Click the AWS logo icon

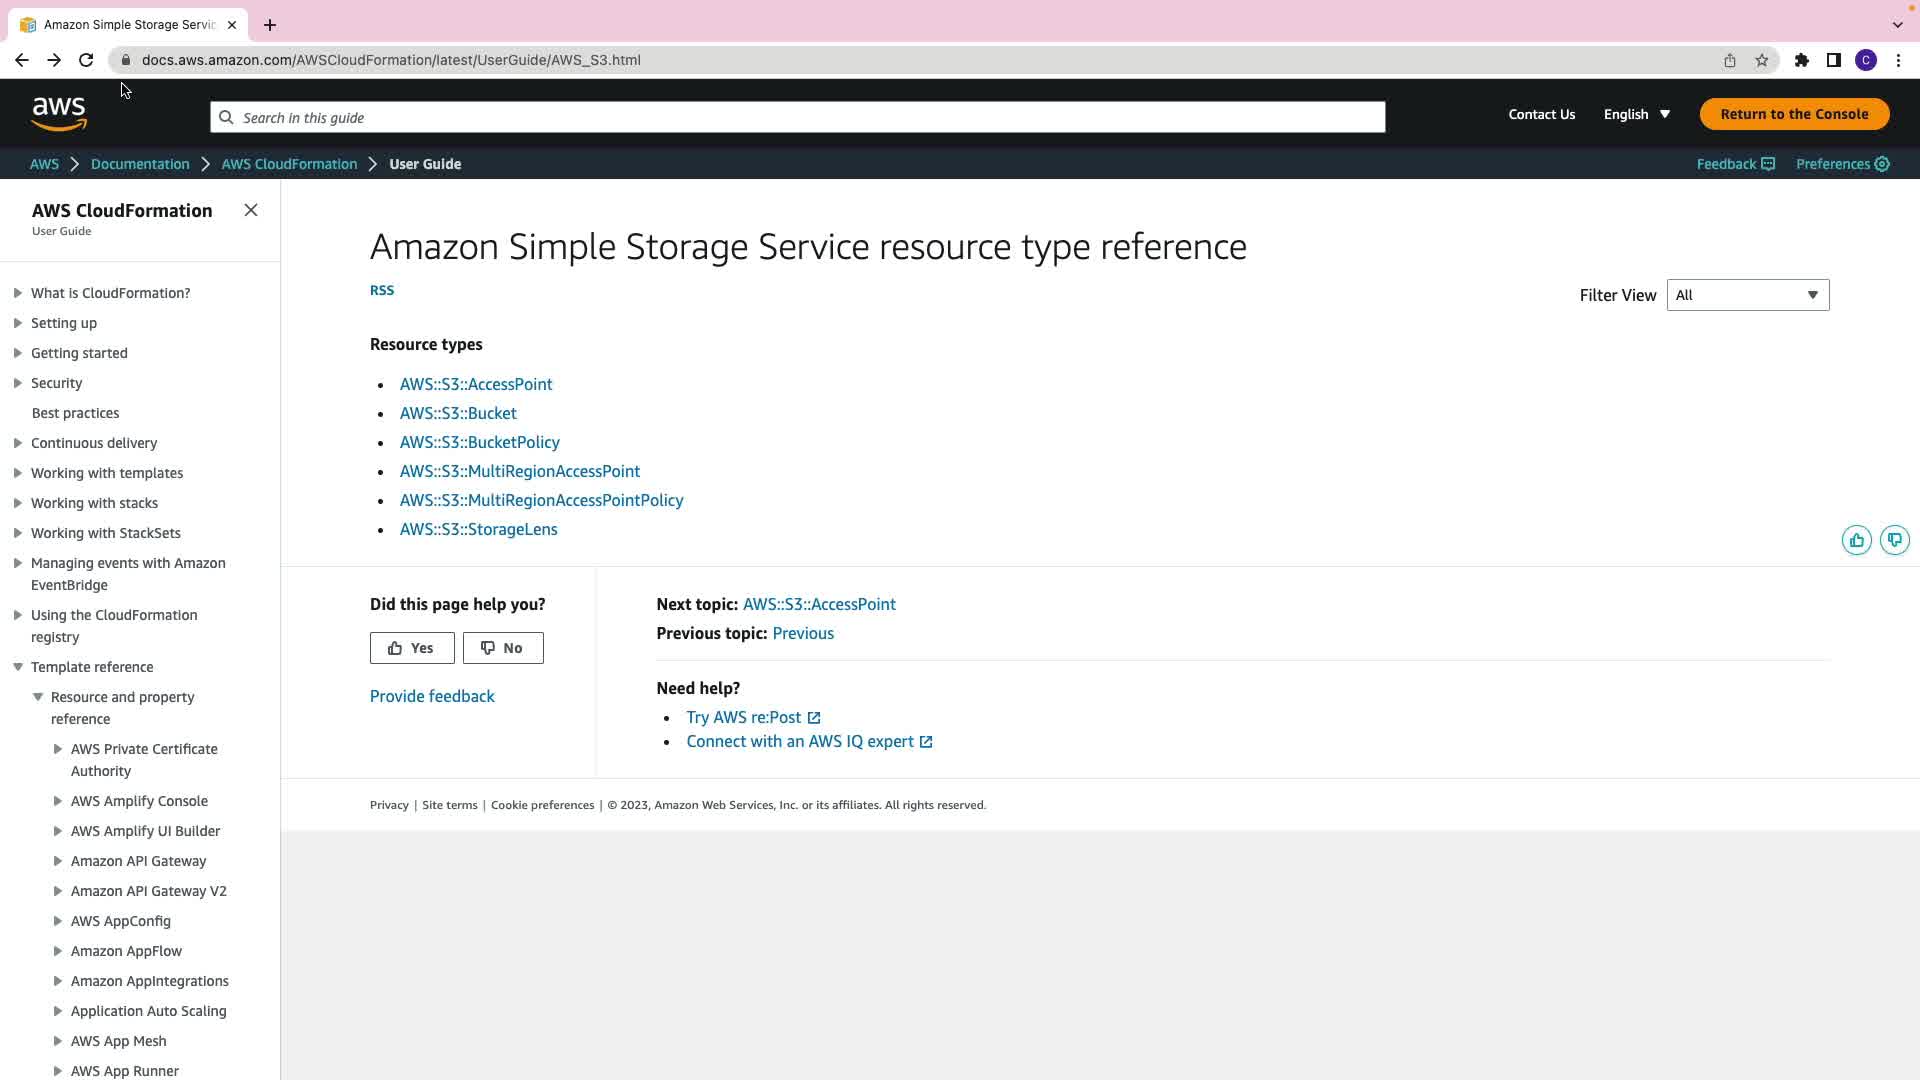59,114
